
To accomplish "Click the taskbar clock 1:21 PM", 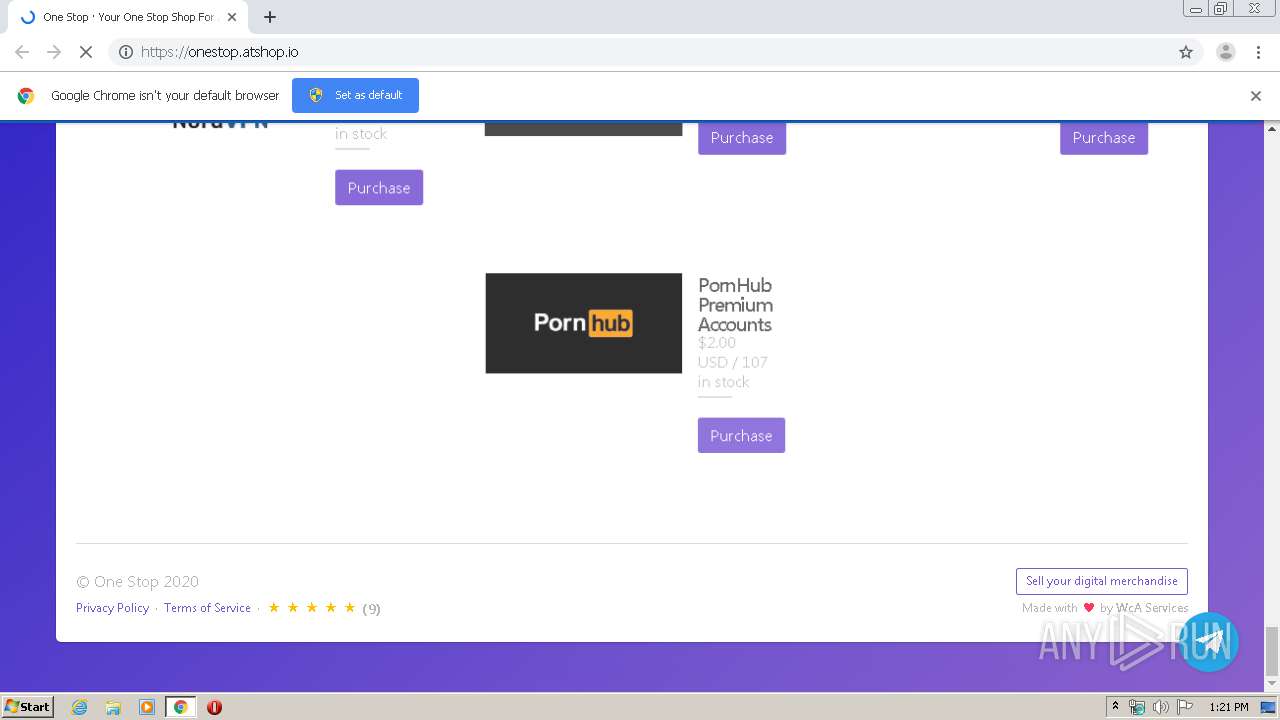I will [1229, 707].
